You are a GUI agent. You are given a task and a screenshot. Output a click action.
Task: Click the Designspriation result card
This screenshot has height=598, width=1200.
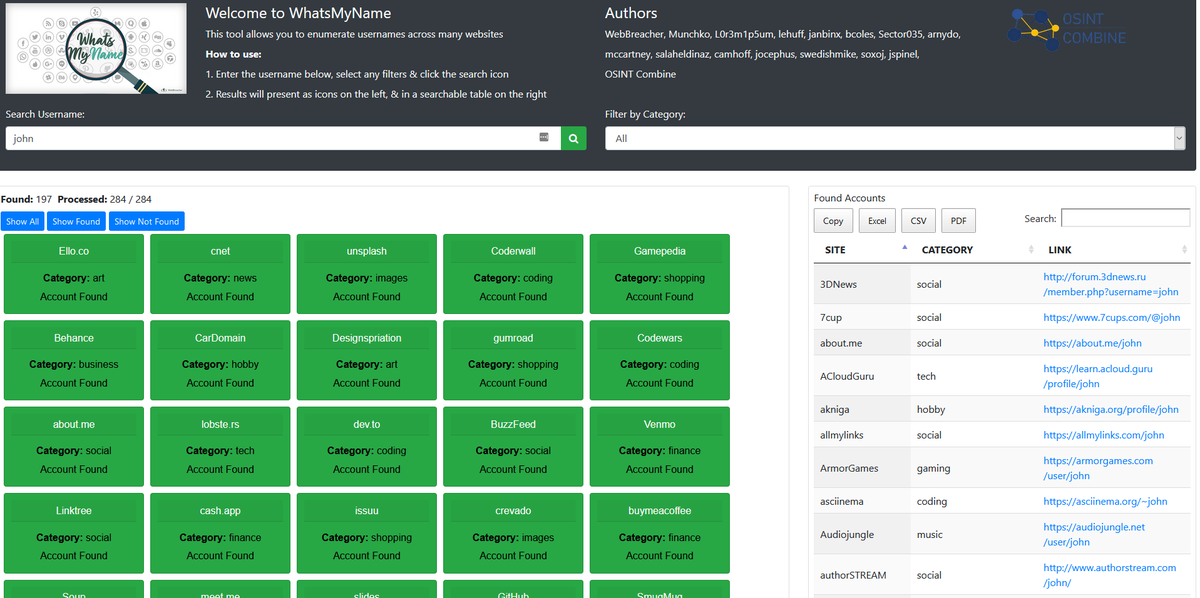pyautogui.click(x=367, y=360)
